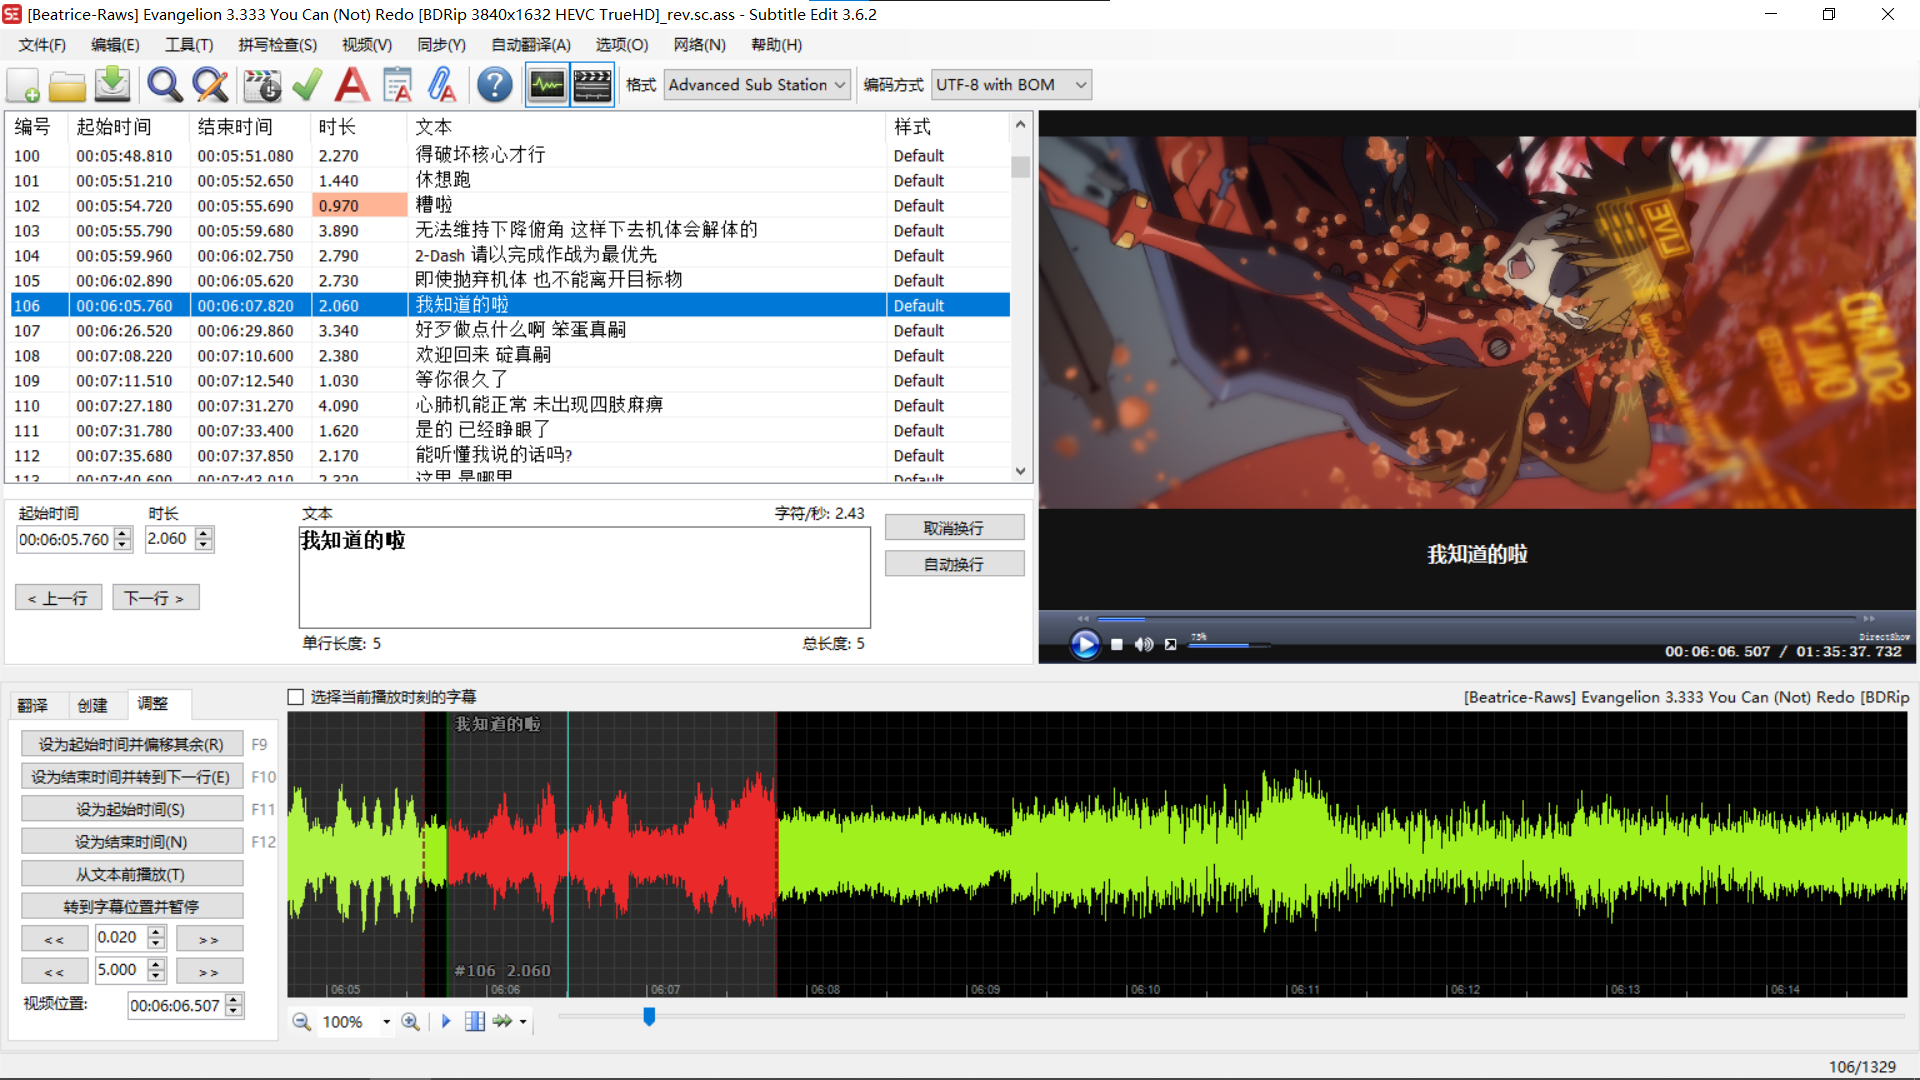Go to next line with 下一行 button
Screen dimensions: 1920x1080
point(155,598)
